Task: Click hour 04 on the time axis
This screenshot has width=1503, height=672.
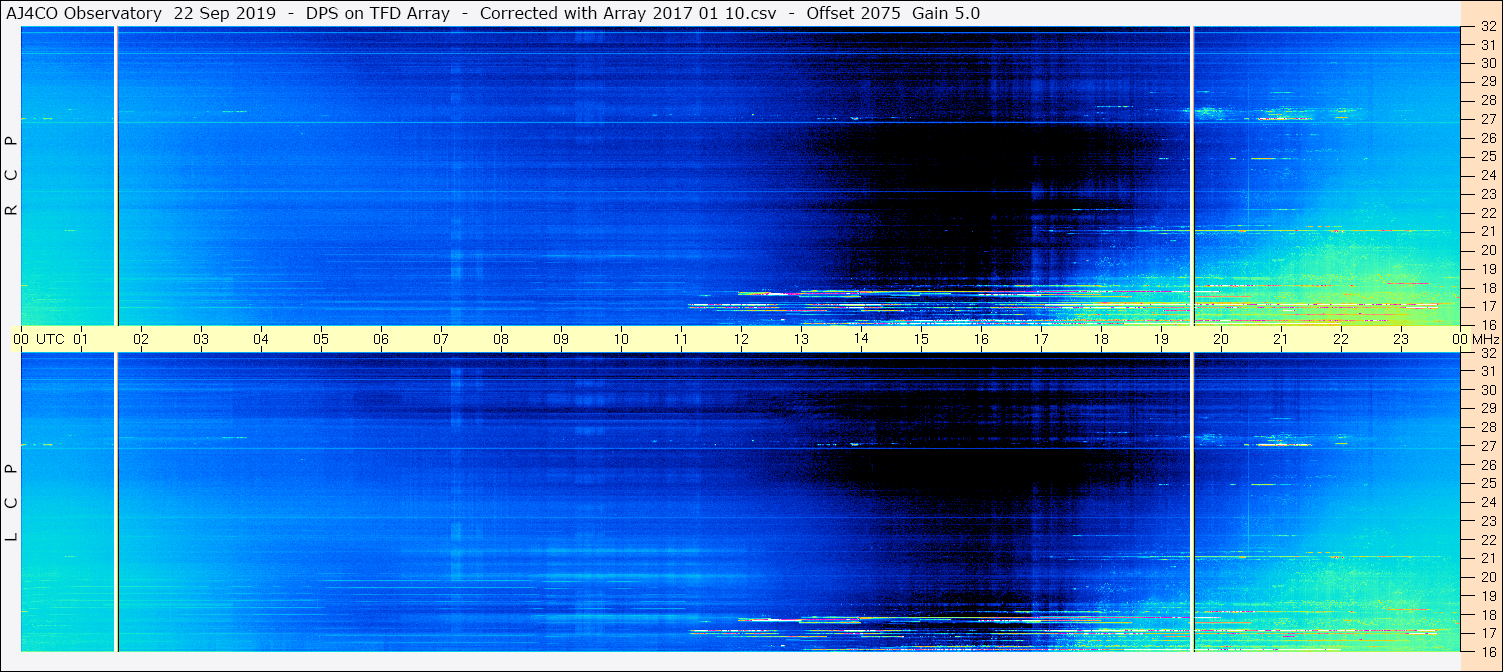Action: 261,339
